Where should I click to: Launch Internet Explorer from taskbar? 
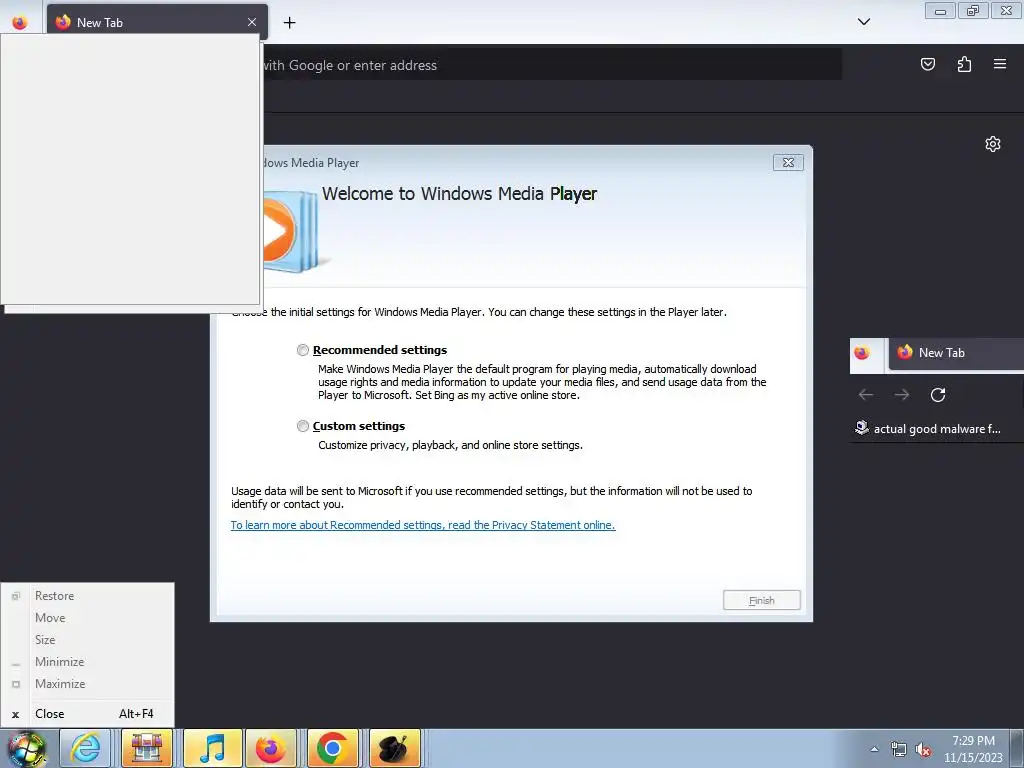[85, 748]
